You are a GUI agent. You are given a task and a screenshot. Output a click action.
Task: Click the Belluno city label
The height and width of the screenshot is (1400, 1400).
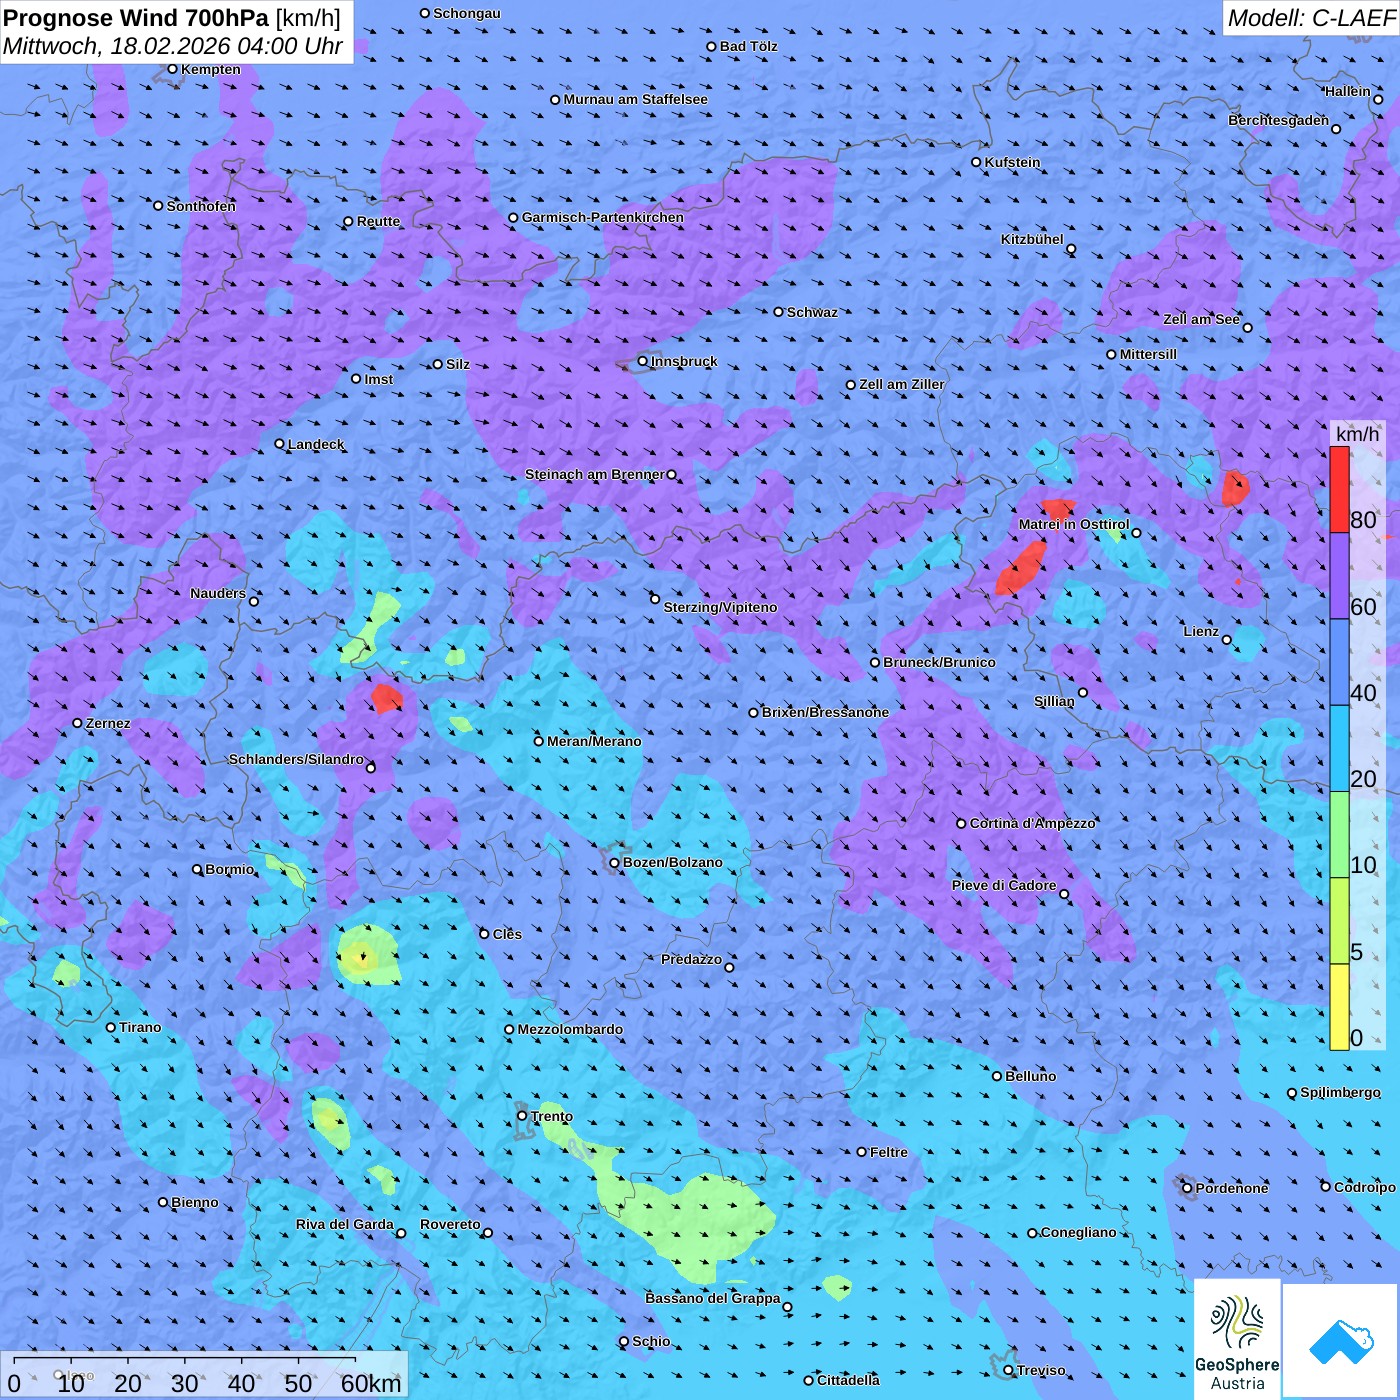coord(1030,1076)
